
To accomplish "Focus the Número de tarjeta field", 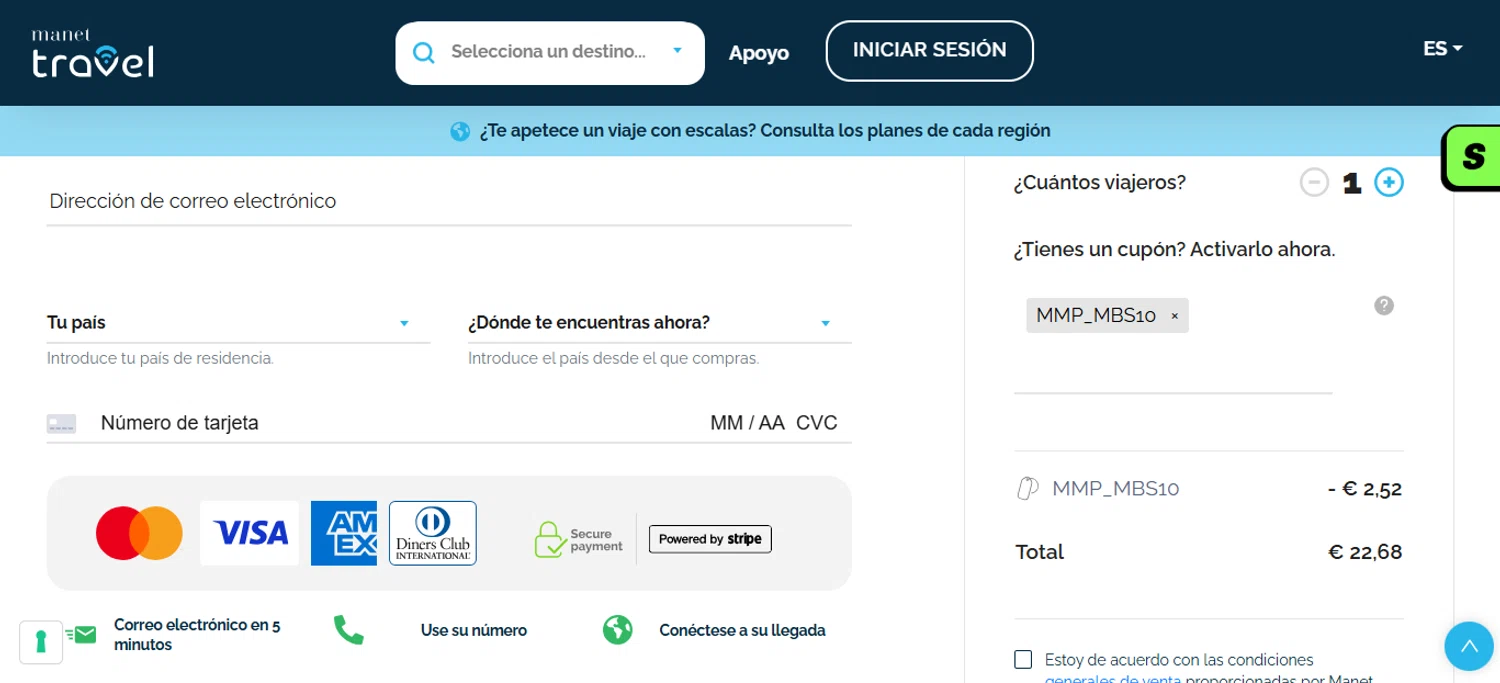I will (x=400, y=423).
